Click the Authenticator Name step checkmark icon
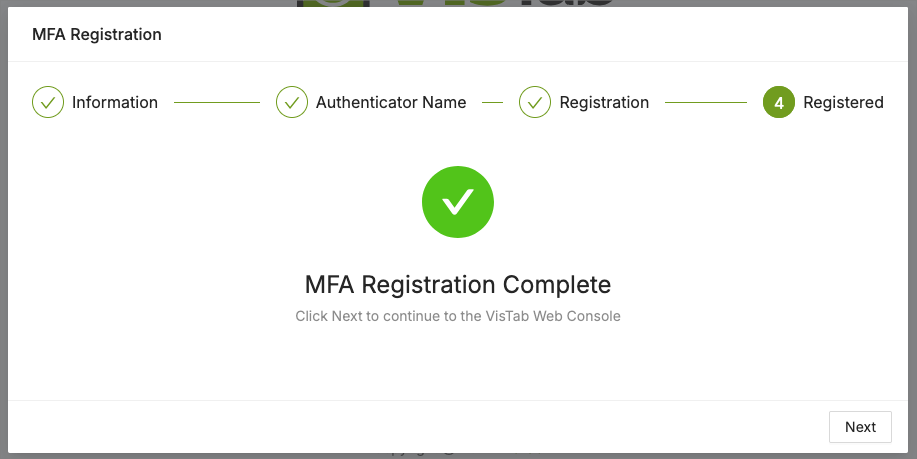 coord(292,102)
